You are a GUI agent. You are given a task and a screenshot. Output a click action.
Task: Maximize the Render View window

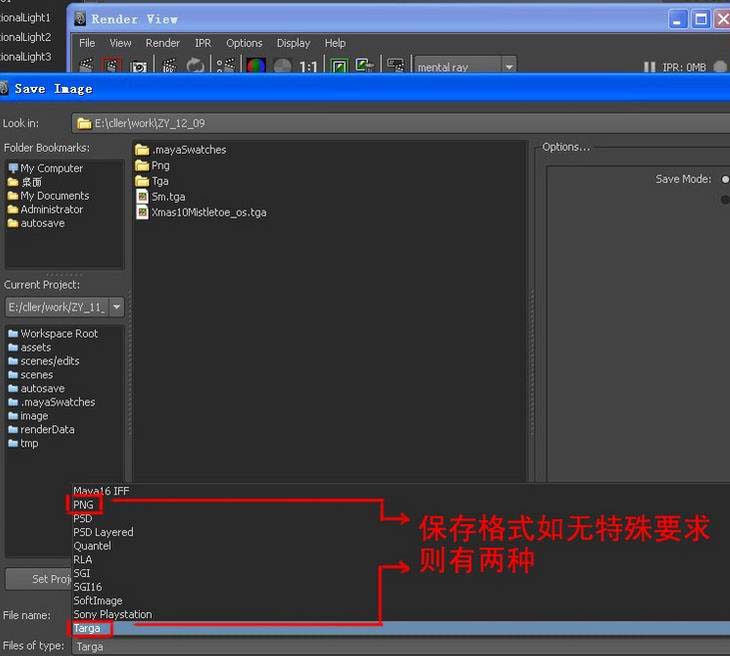pos(701,19)
